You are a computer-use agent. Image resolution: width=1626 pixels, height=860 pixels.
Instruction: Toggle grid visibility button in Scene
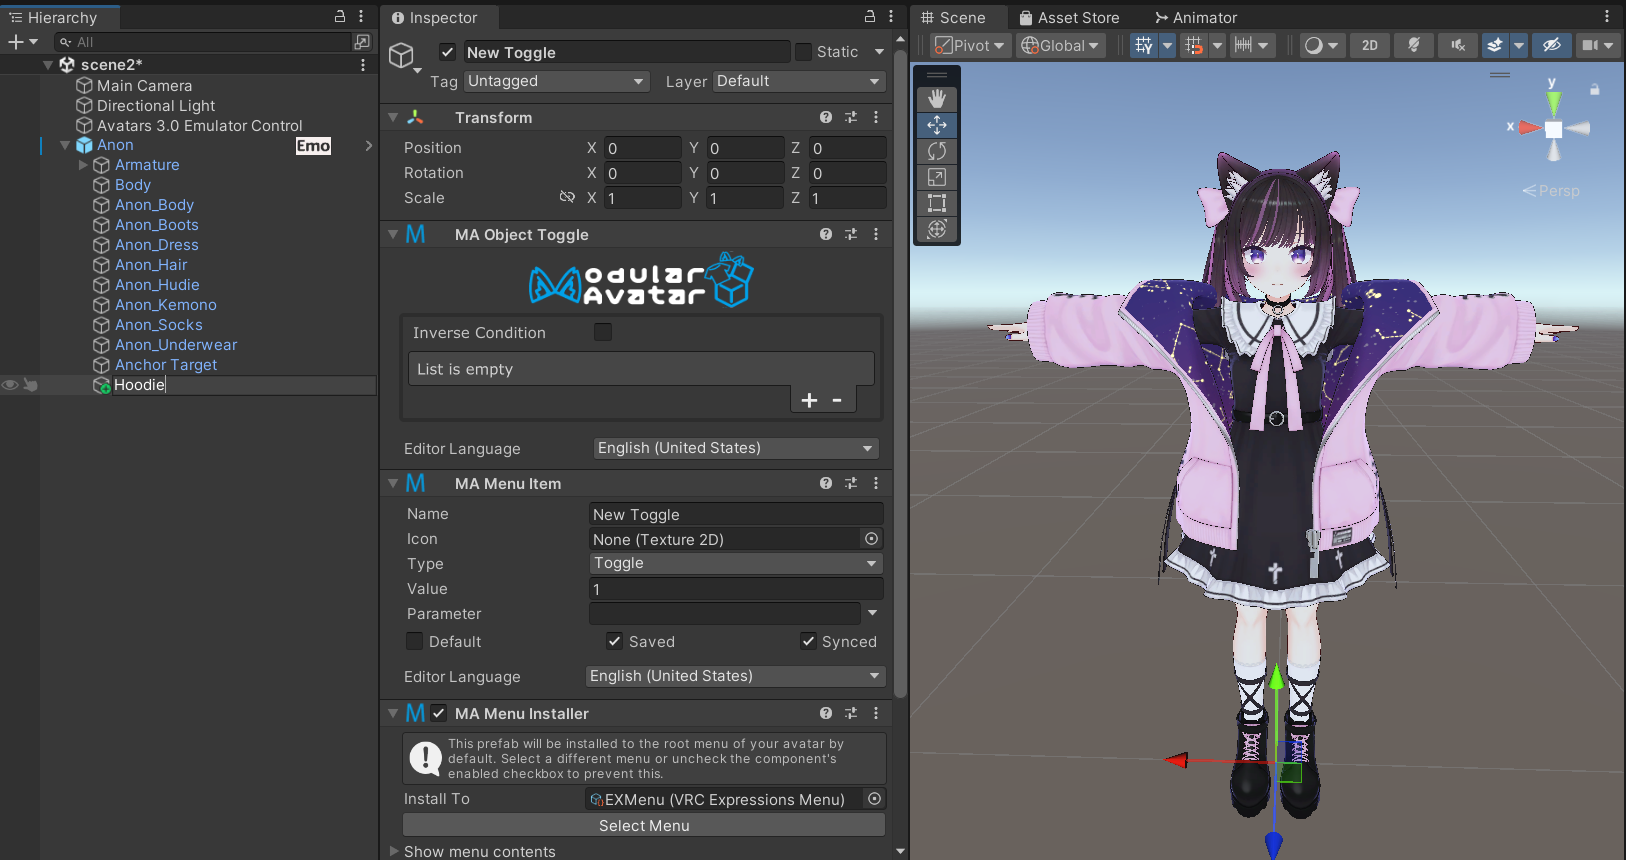(x=1144, y=45)
